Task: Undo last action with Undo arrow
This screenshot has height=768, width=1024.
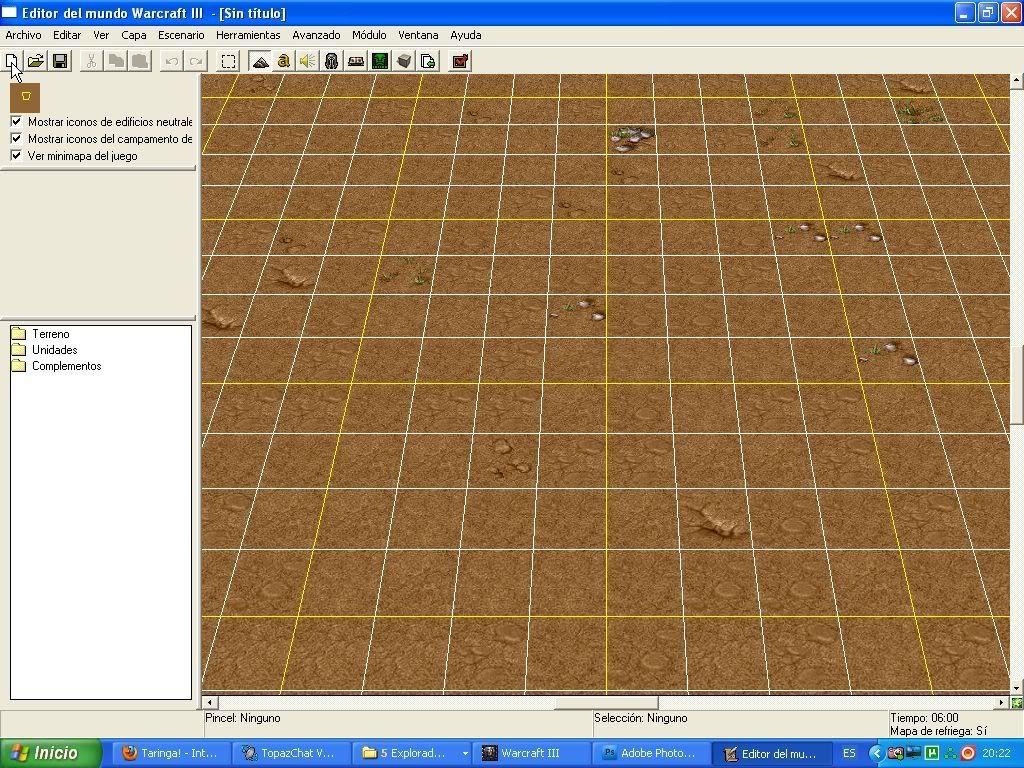Action: [172, 61]
